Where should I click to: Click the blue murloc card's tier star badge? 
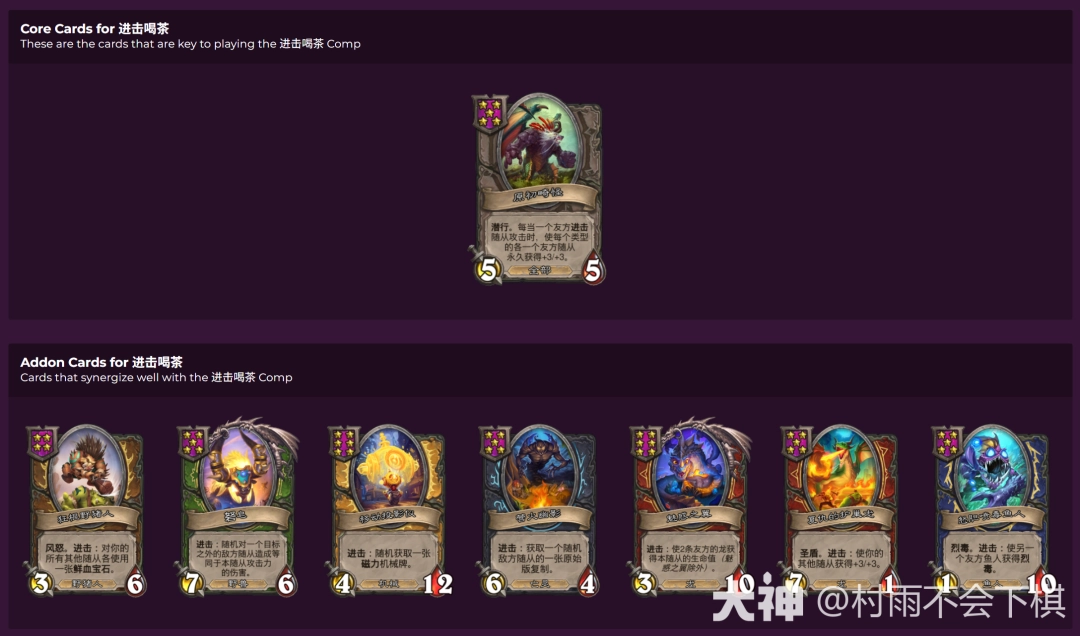(x=948, y=443)
